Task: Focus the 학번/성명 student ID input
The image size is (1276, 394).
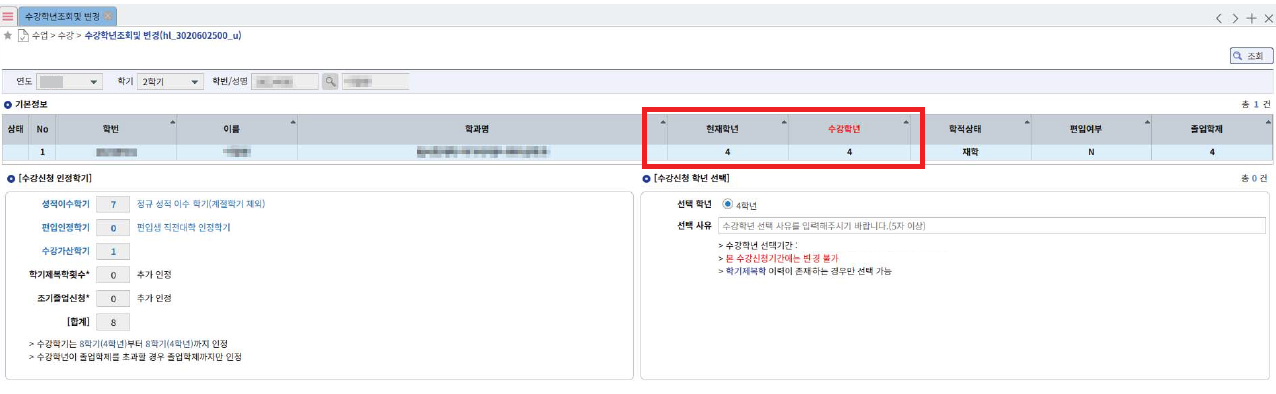Action: tap(285, 82)
